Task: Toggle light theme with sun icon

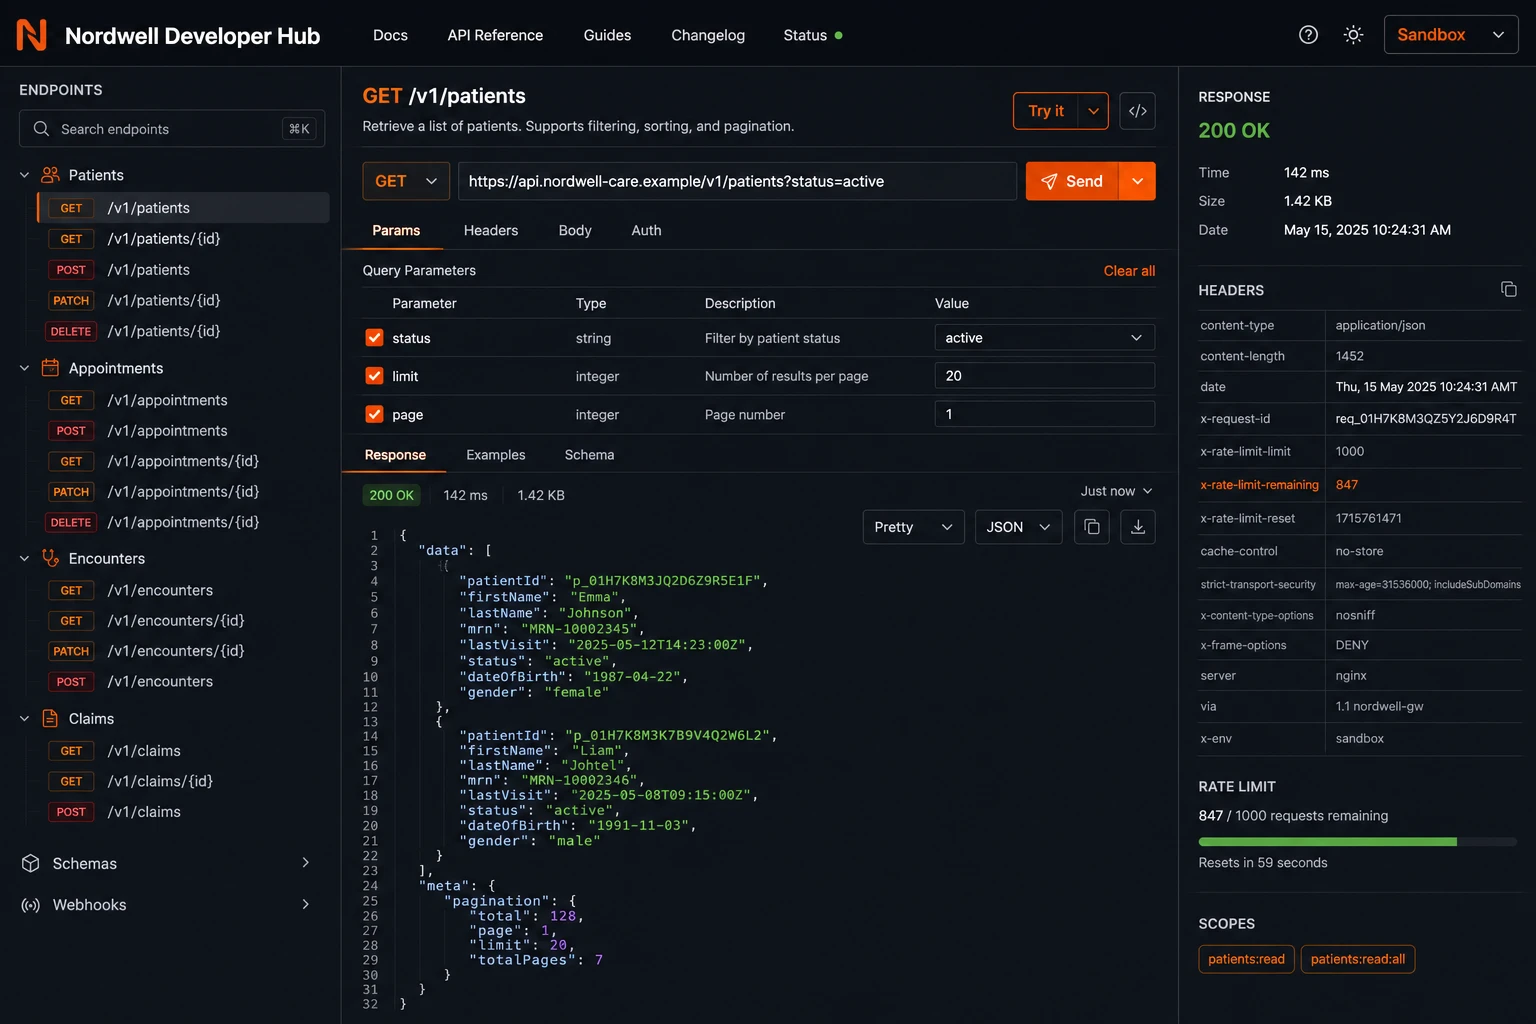Action: [1353, 35]
